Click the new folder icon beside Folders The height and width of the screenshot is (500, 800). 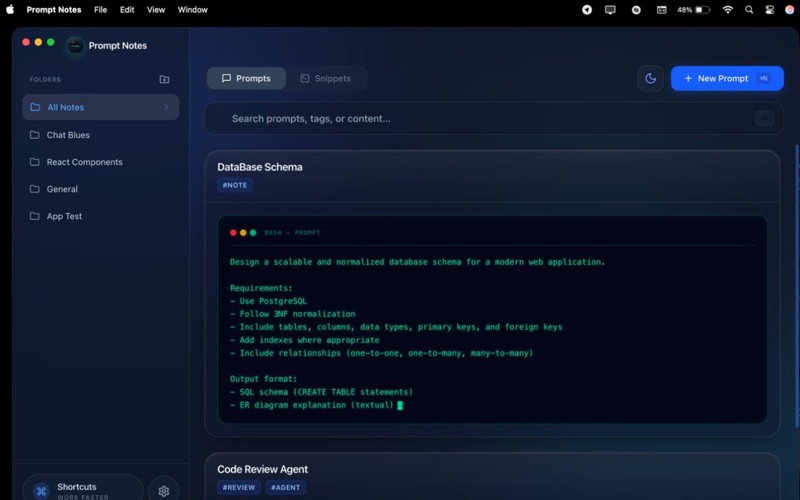[164, 79]
